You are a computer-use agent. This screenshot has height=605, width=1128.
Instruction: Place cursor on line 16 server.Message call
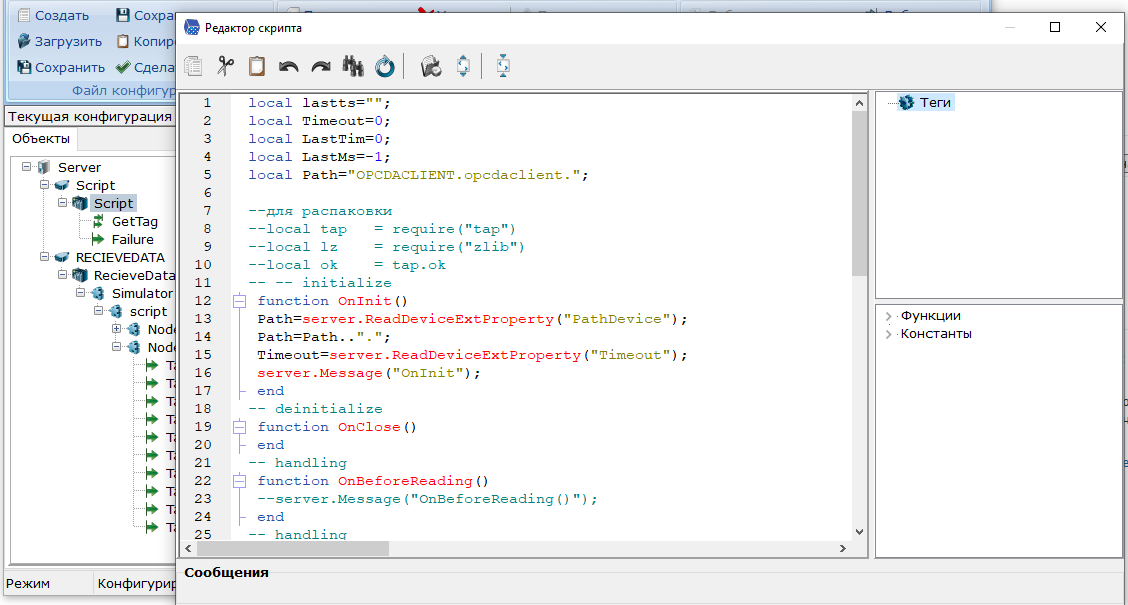click(x=369, y=373)
